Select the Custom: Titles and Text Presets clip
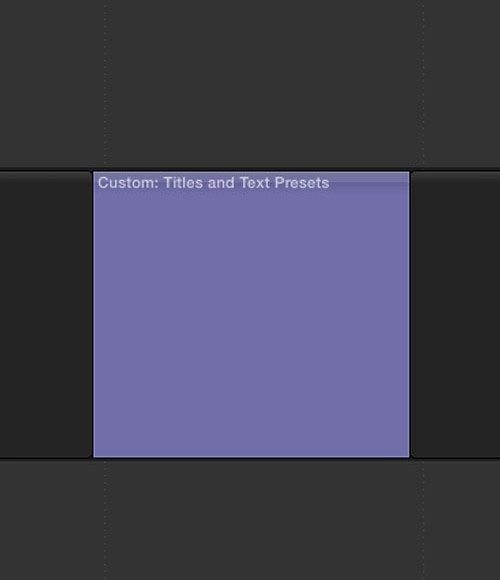 (251, 314)
